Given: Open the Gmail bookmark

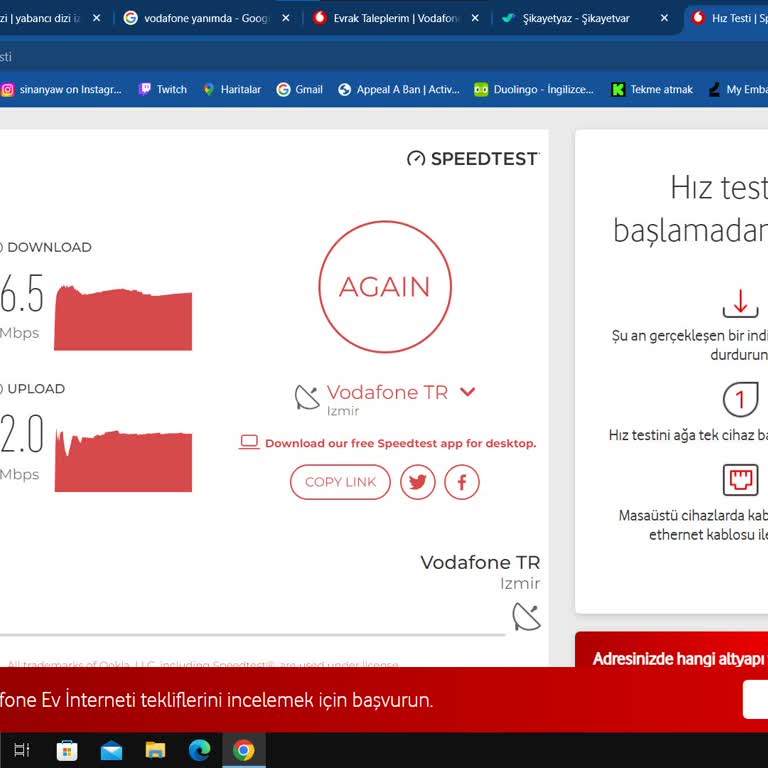Looking at the screenshot, I should (300, 90).
